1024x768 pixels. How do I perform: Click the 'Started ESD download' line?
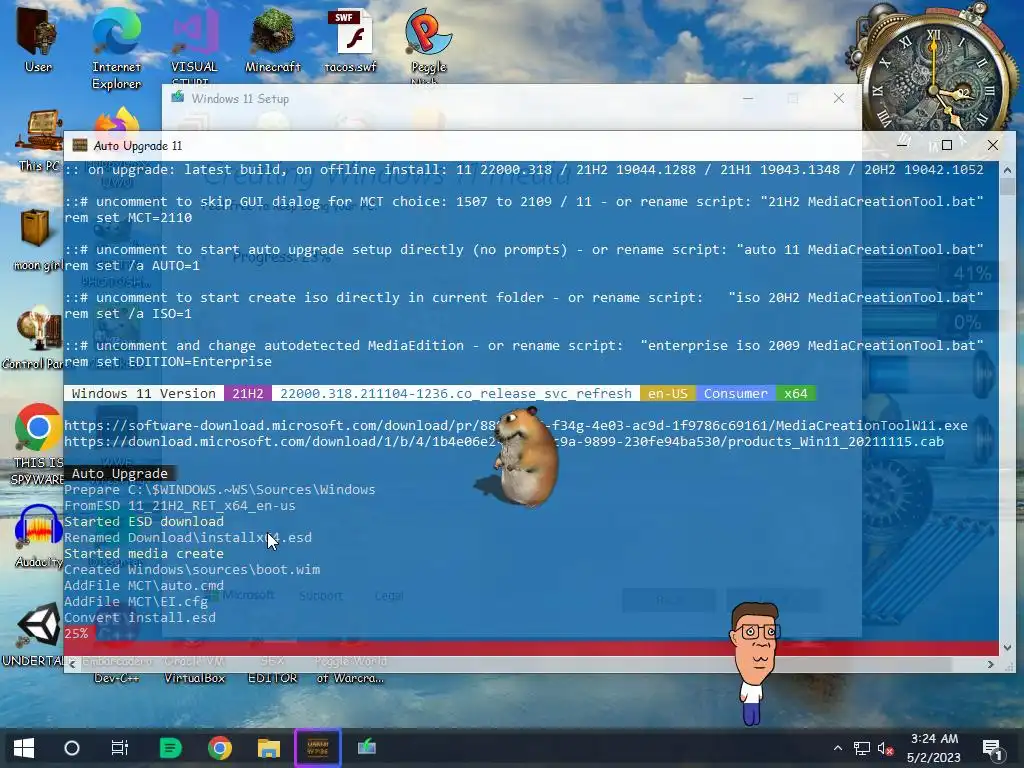[x=144, y=521]
